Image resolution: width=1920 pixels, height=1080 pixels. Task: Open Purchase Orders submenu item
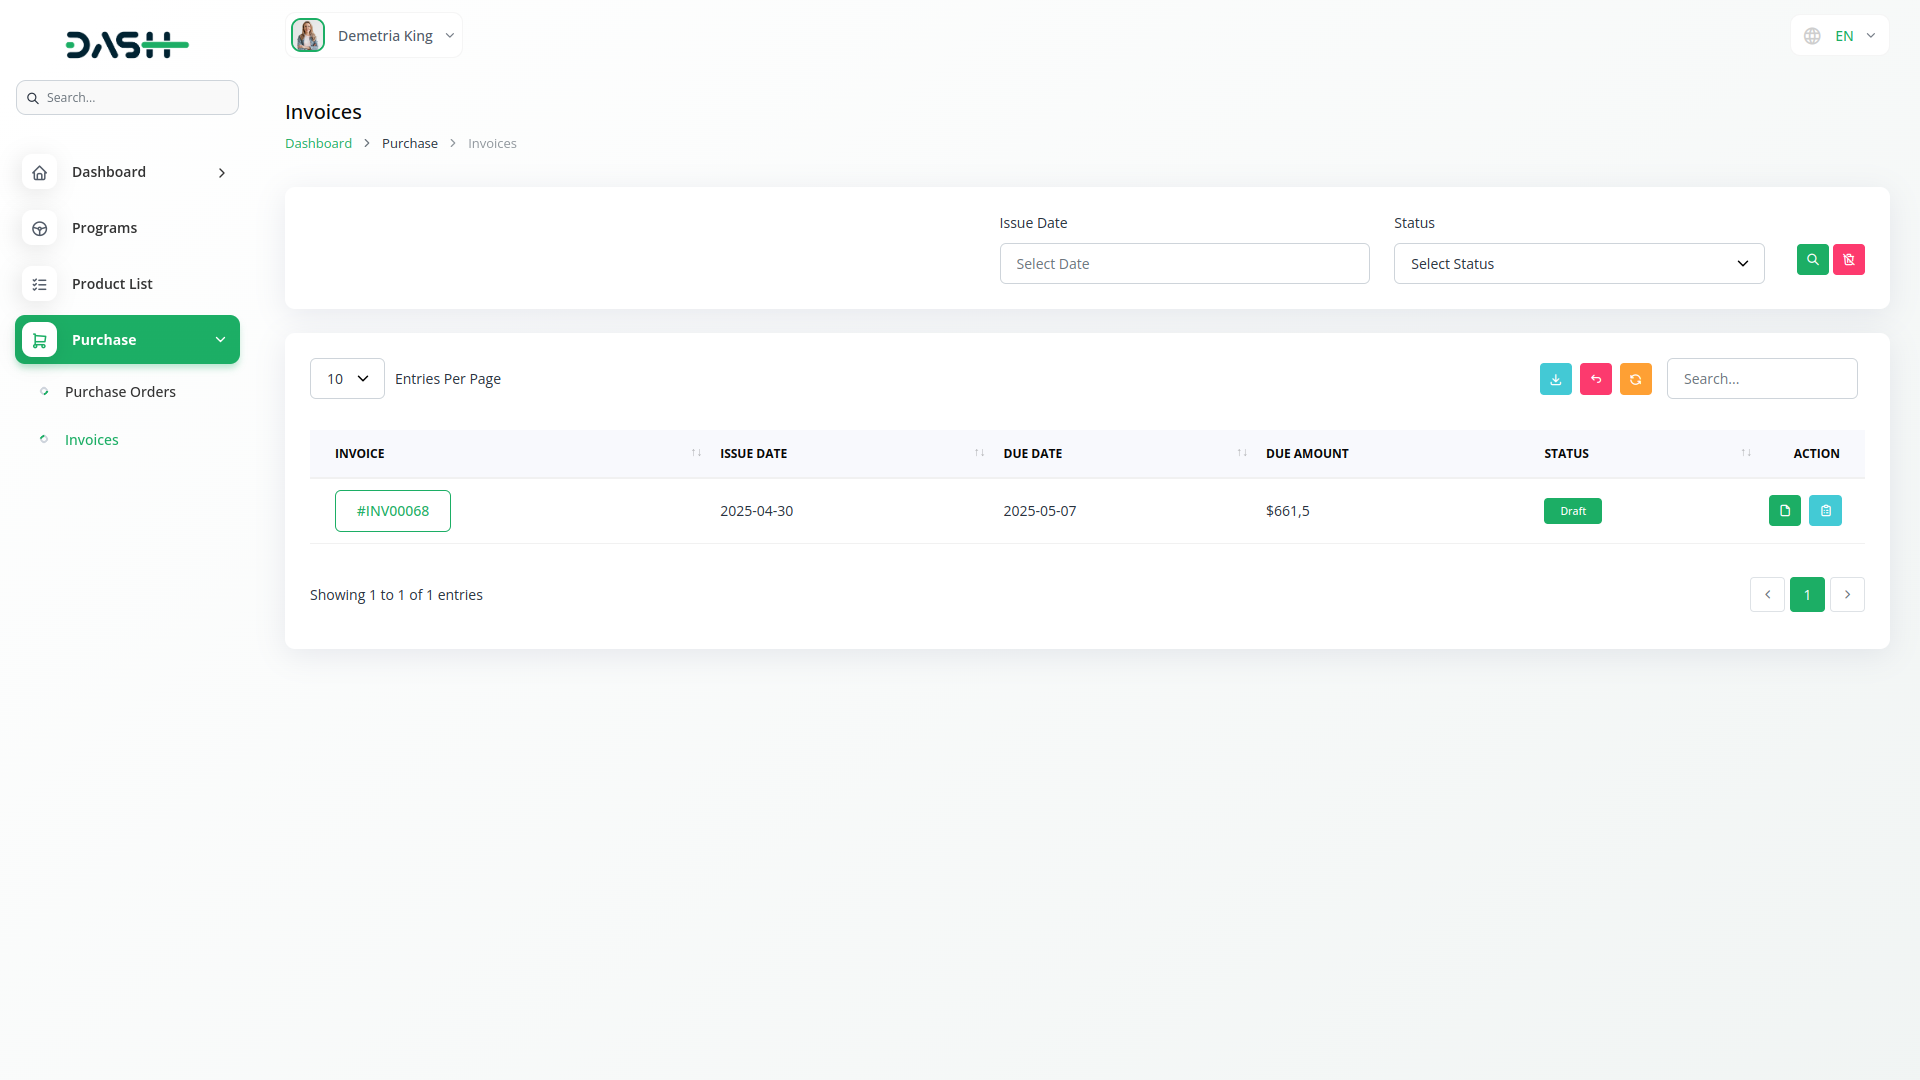click(120, 392)
